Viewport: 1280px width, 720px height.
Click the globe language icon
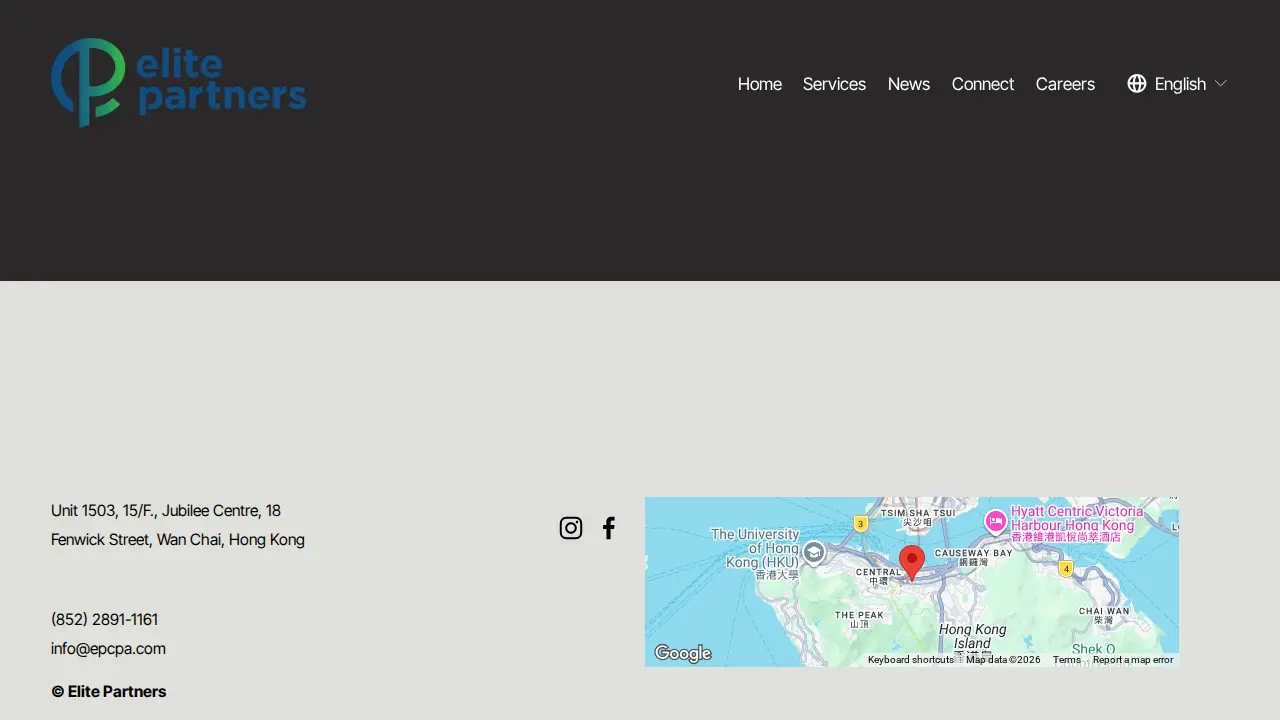[x=1137, y=84]
